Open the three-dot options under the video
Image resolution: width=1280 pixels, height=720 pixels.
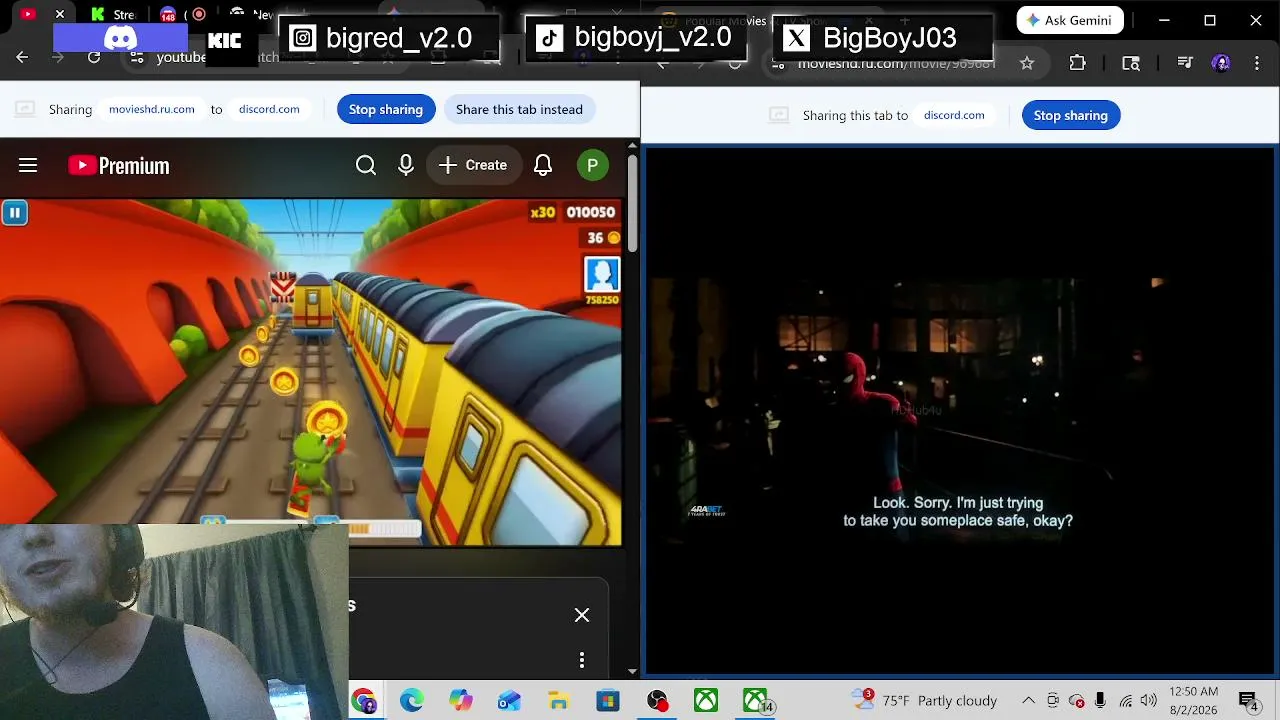coord(582,660)
